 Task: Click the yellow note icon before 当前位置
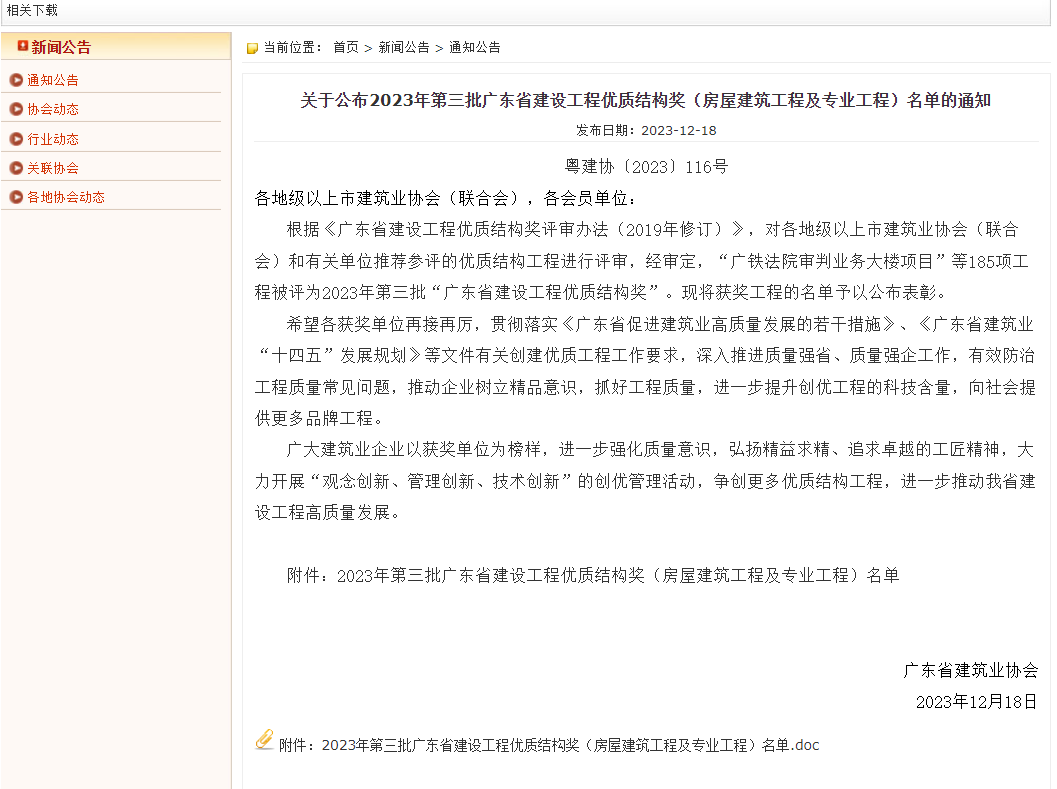click(253, 48)
